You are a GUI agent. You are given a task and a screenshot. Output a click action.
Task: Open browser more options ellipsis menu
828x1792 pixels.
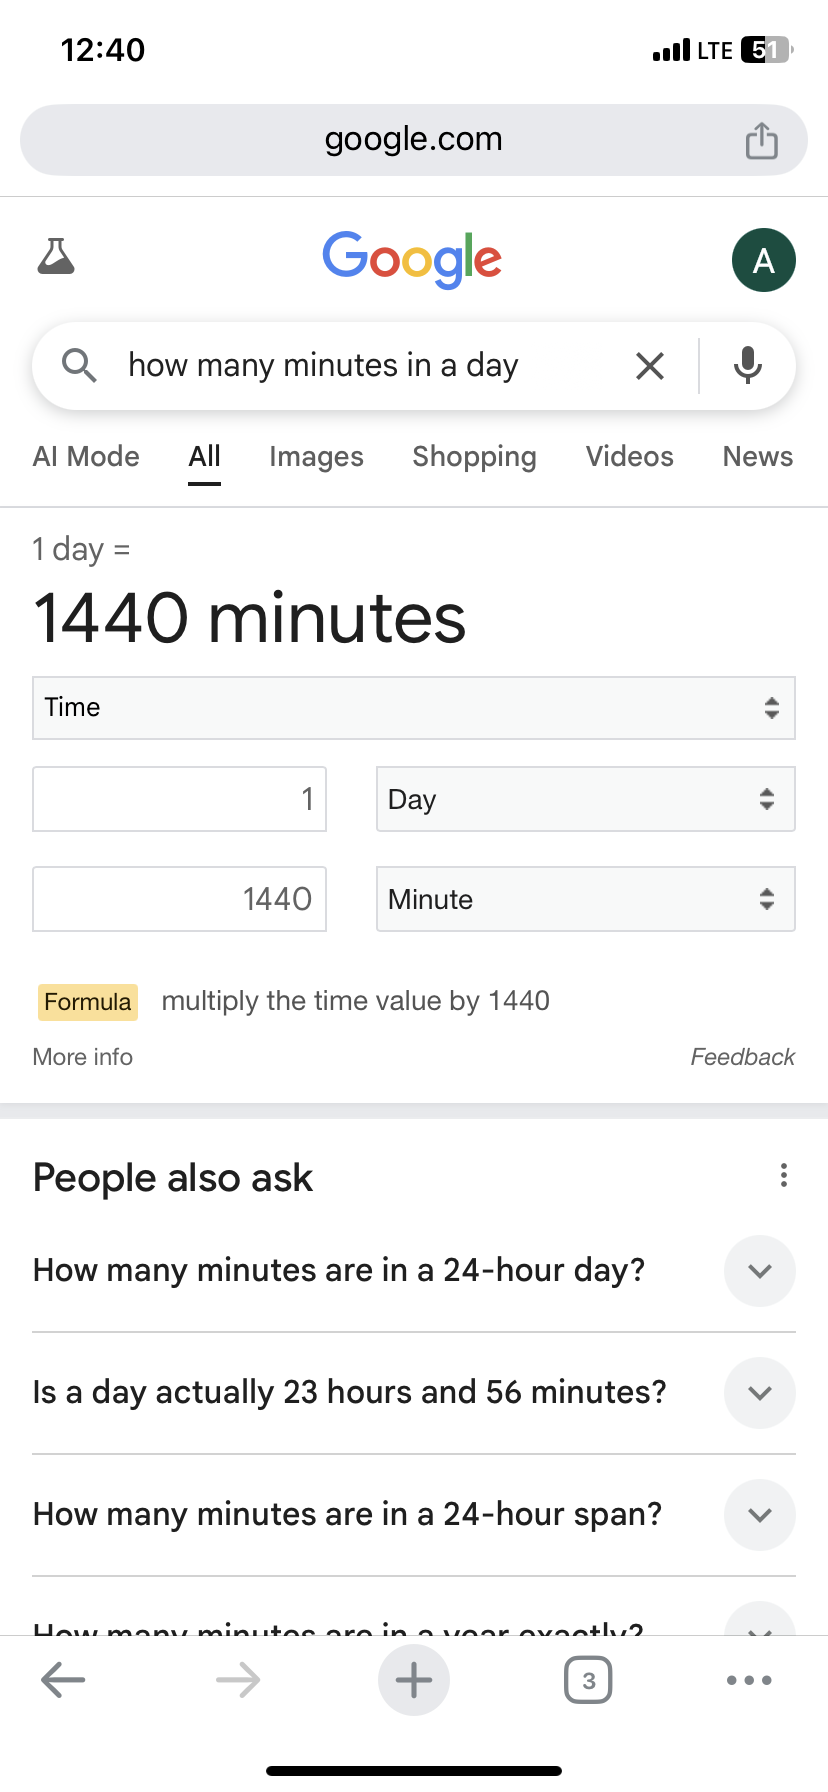point(748,1680)
